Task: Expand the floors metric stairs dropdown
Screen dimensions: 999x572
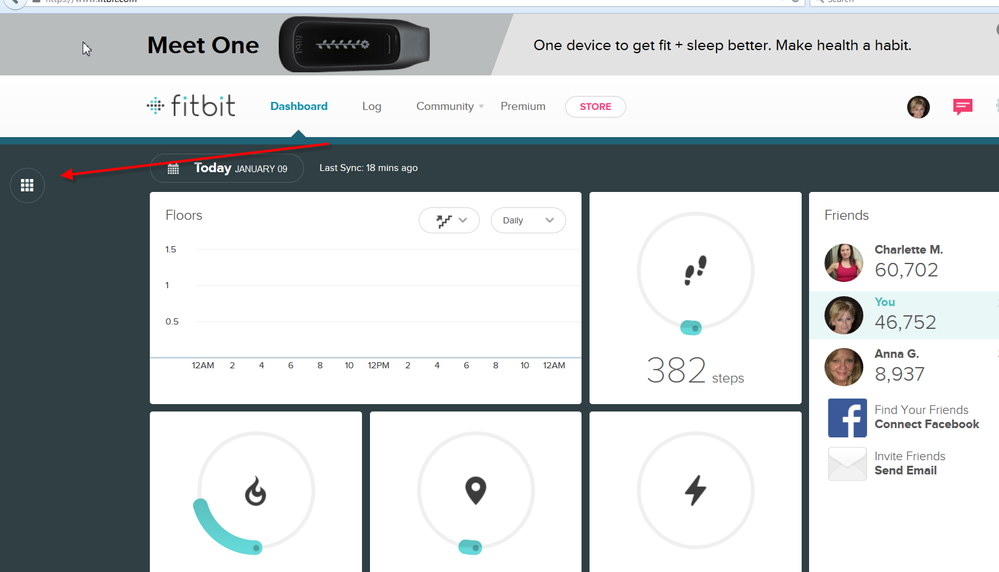Action: tap(449, 220)
